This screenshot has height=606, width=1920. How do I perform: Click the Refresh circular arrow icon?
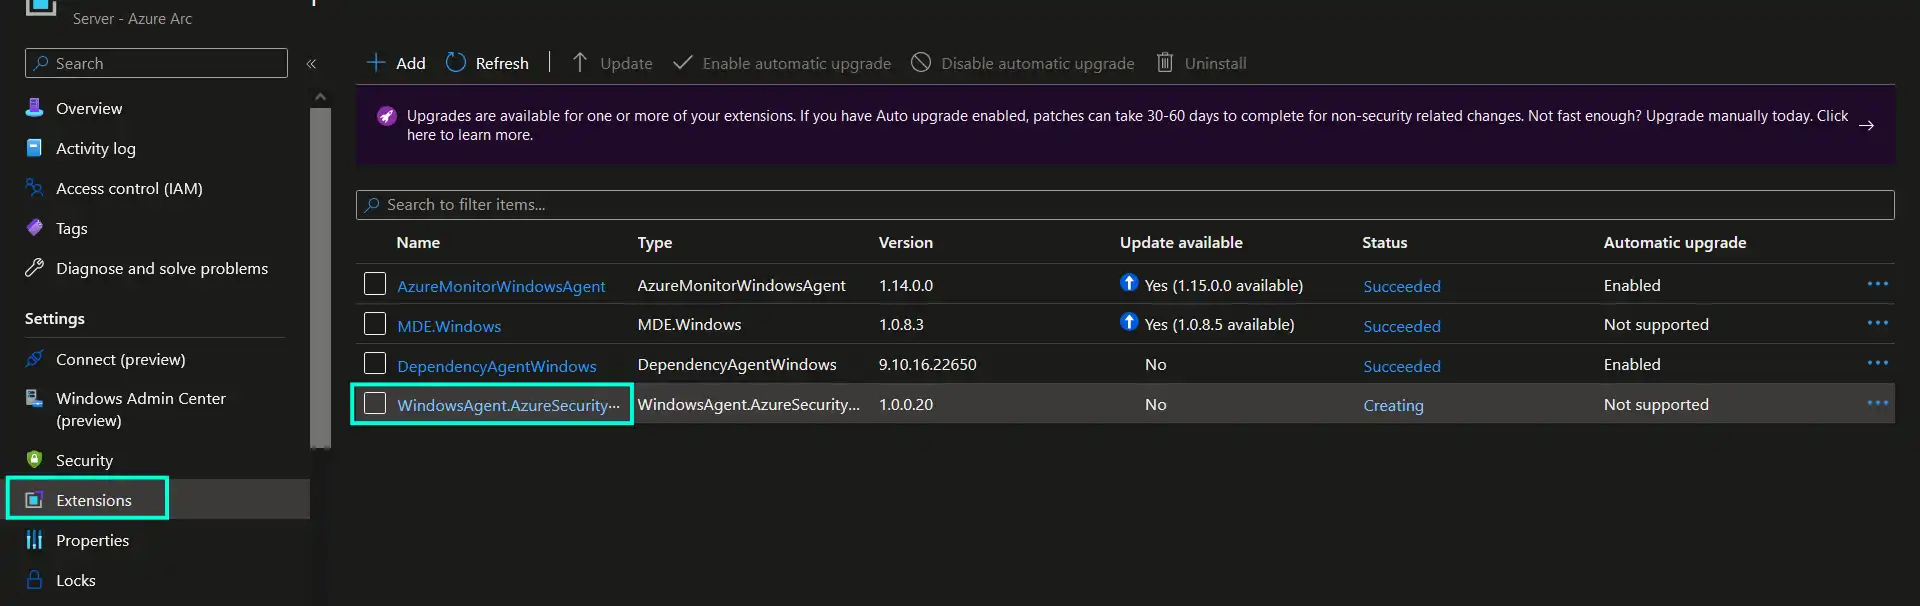tap(456, 63)
